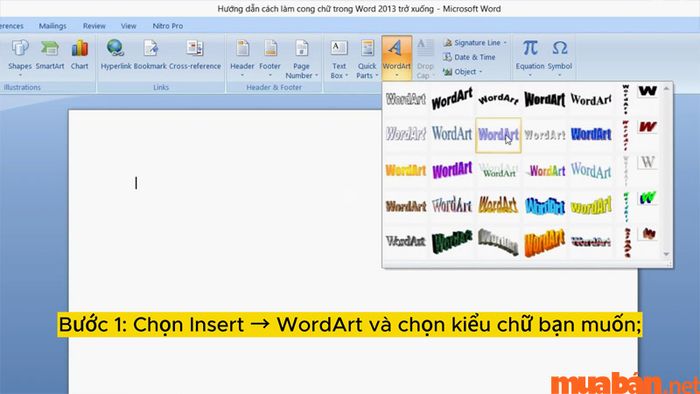Open the Header options
The width and height of the screenshot is (700, 394).
[x=242, y=58]
